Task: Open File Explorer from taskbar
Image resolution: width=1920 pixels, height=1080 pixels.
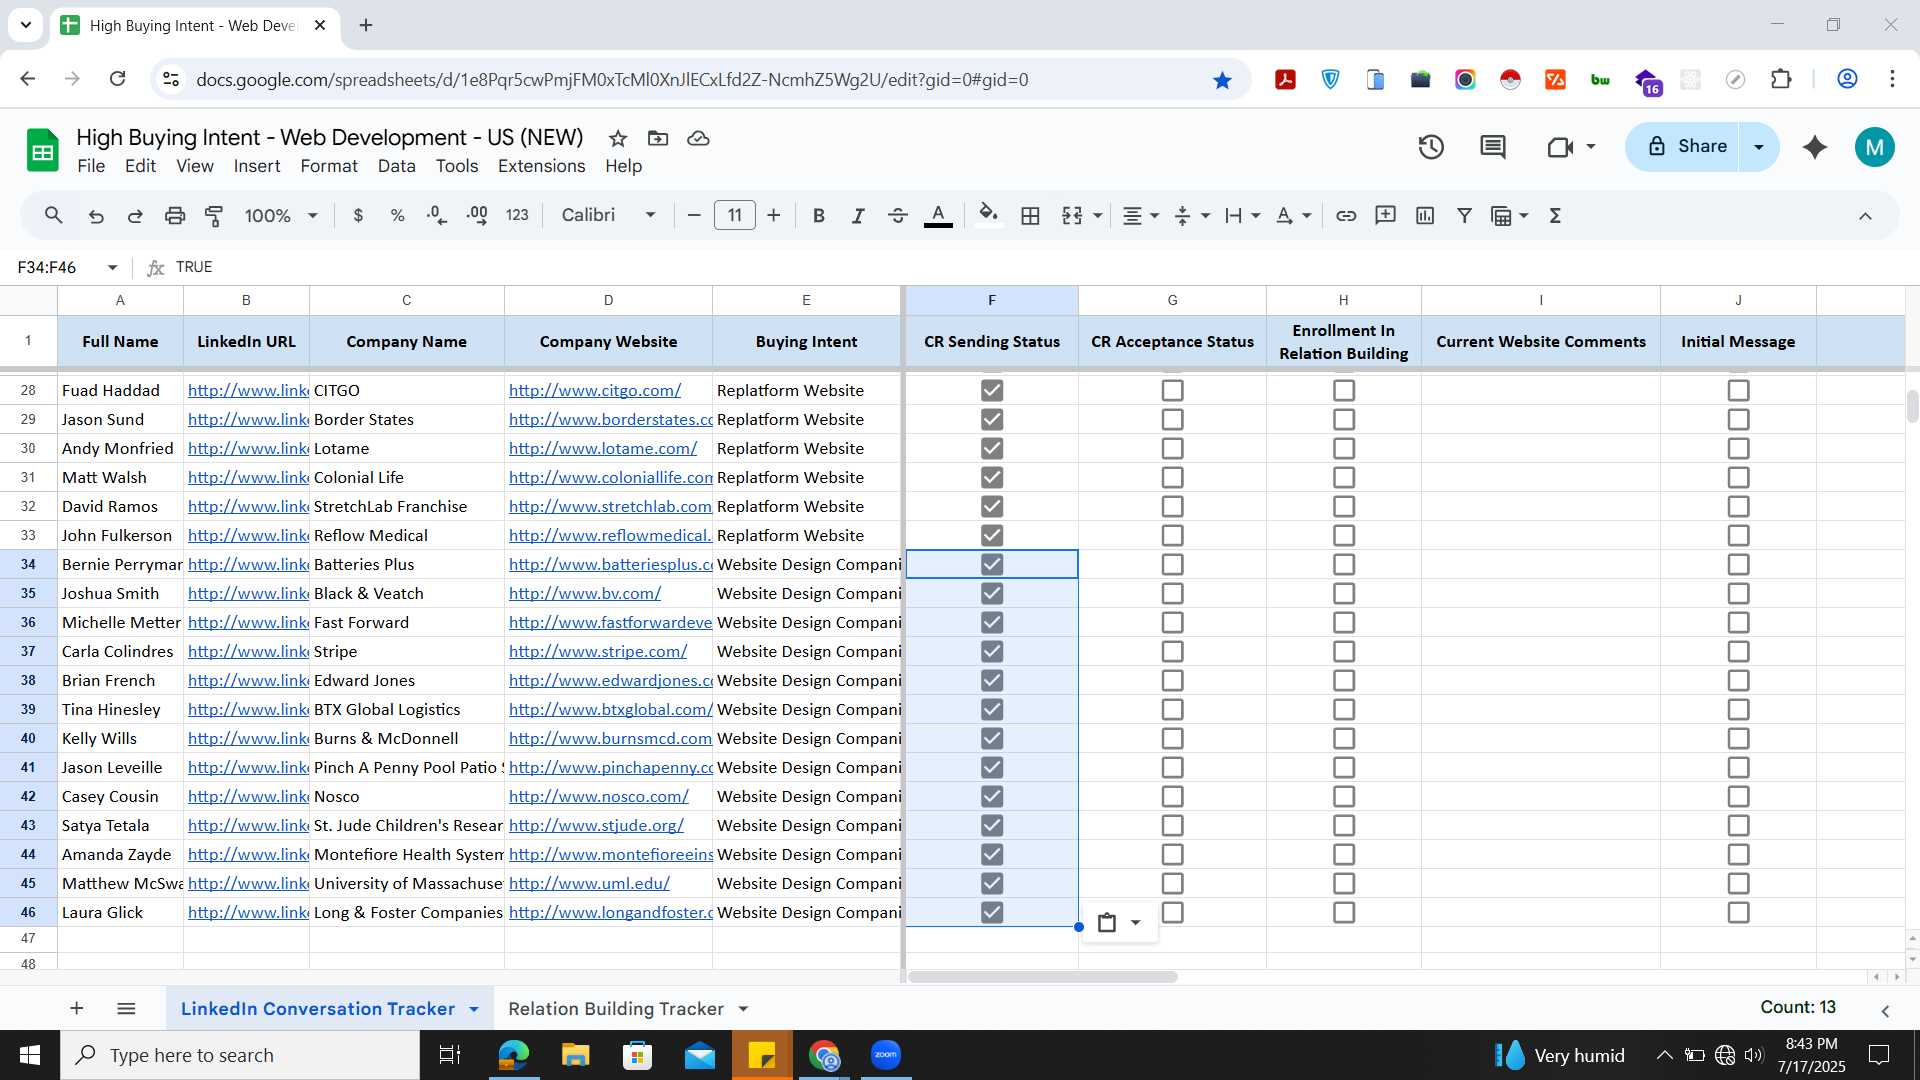Action: 575,1056
